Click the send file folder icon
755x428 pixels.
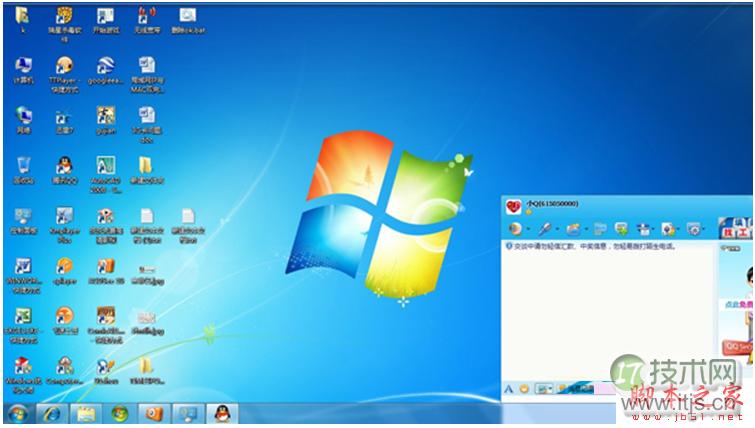coord(572,229)
